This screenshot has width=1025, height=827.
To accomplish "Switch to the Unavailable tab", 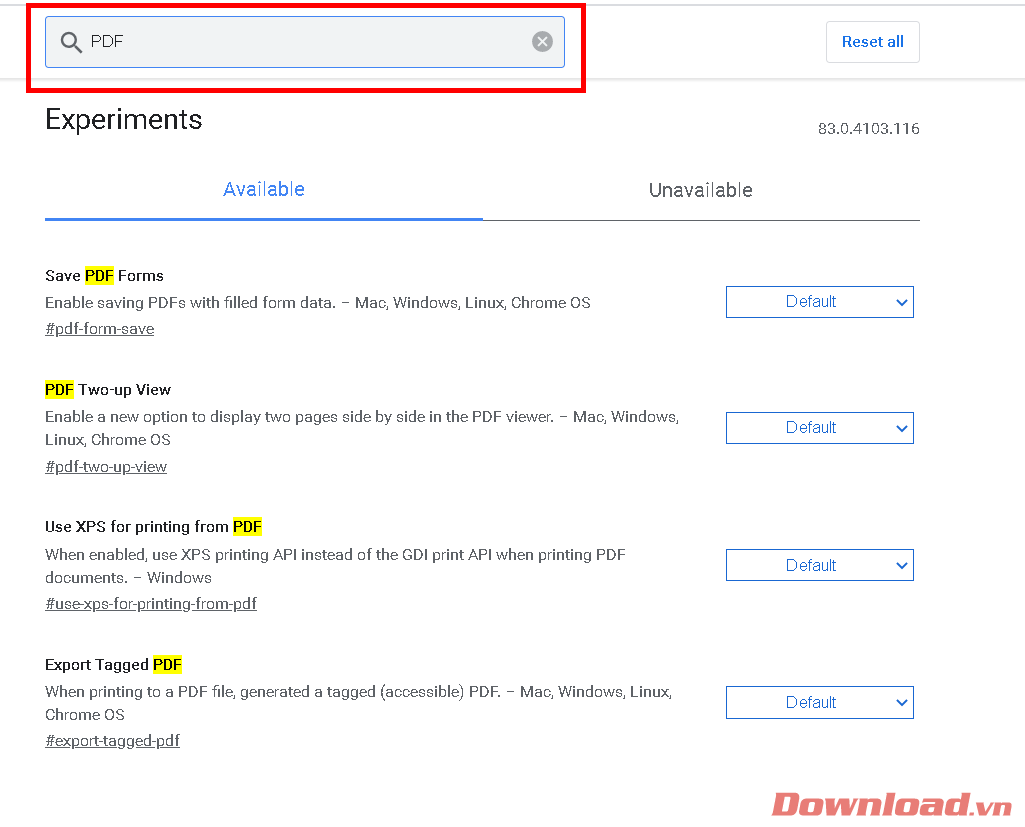I will tap(701, 190).
